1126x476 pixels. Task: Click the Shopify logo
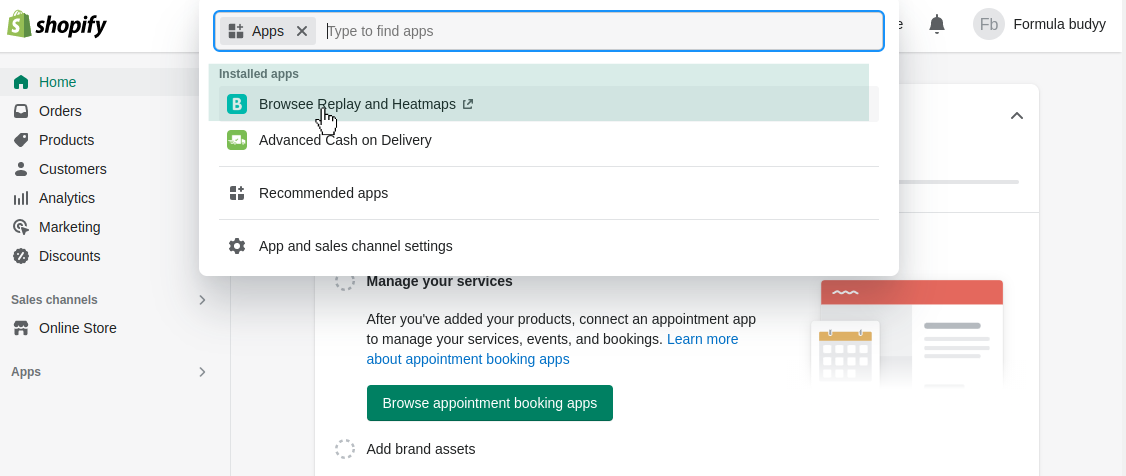57,25
